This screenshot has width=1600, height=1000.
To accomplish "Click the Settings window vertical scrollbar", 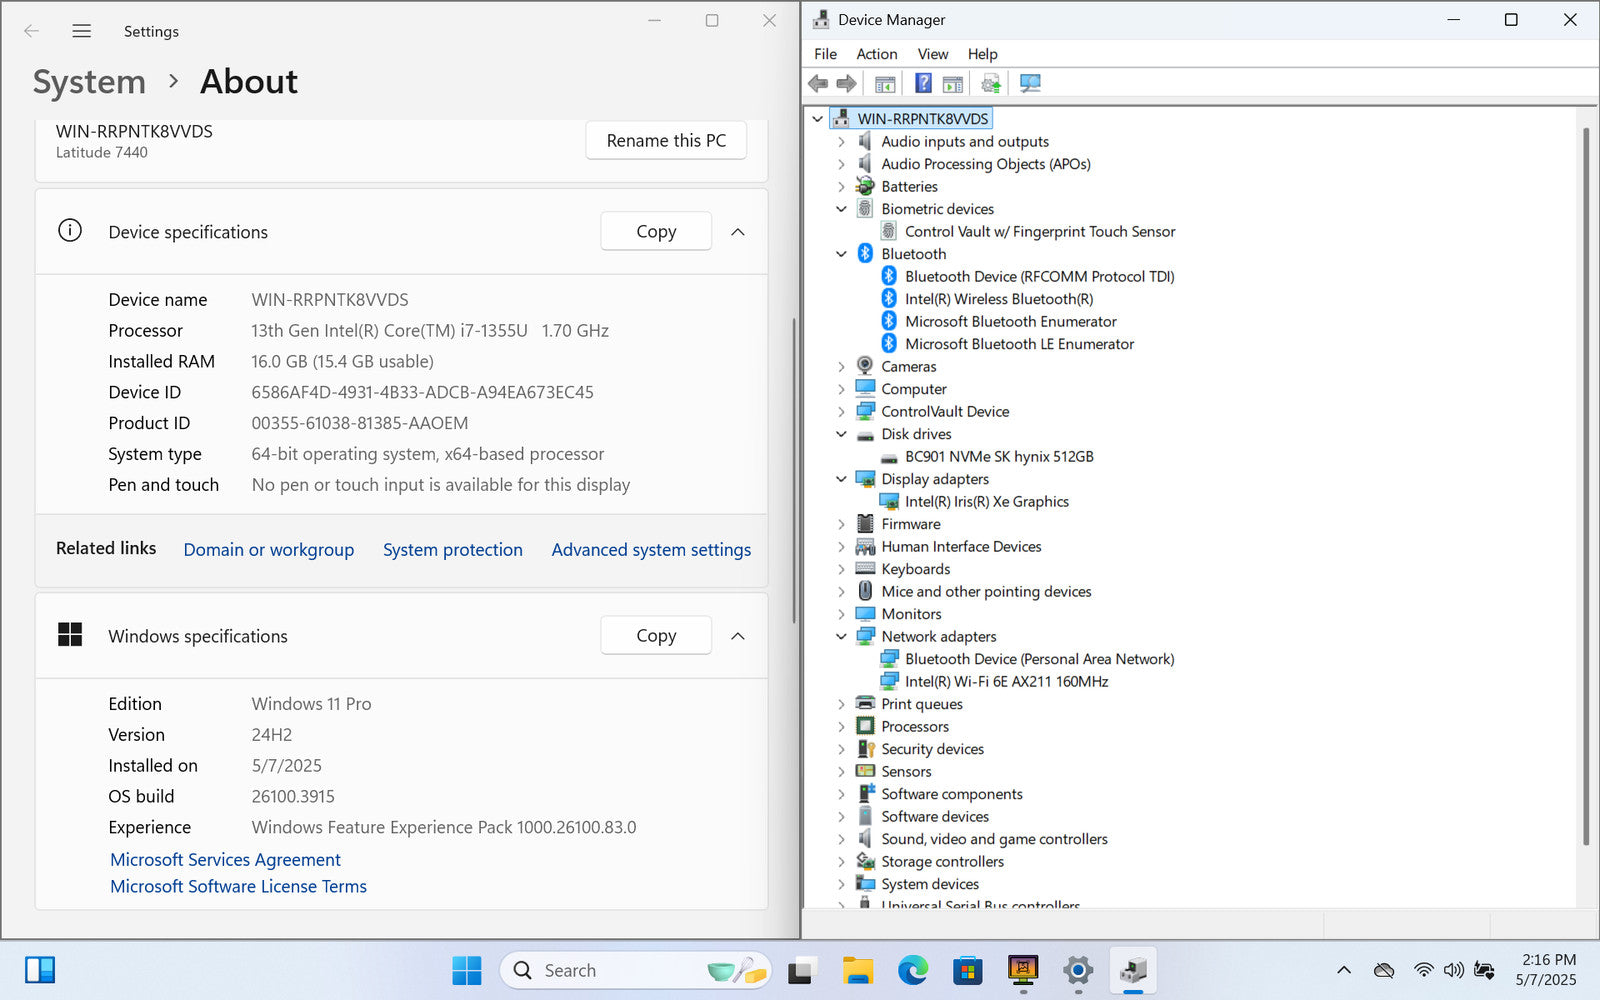I will [794, 470].
